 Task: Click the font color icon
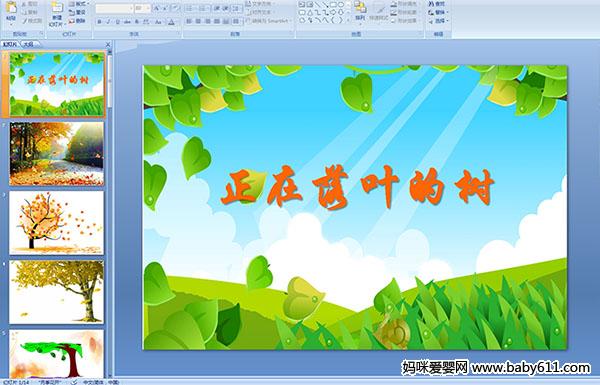(x=171, y=22)
